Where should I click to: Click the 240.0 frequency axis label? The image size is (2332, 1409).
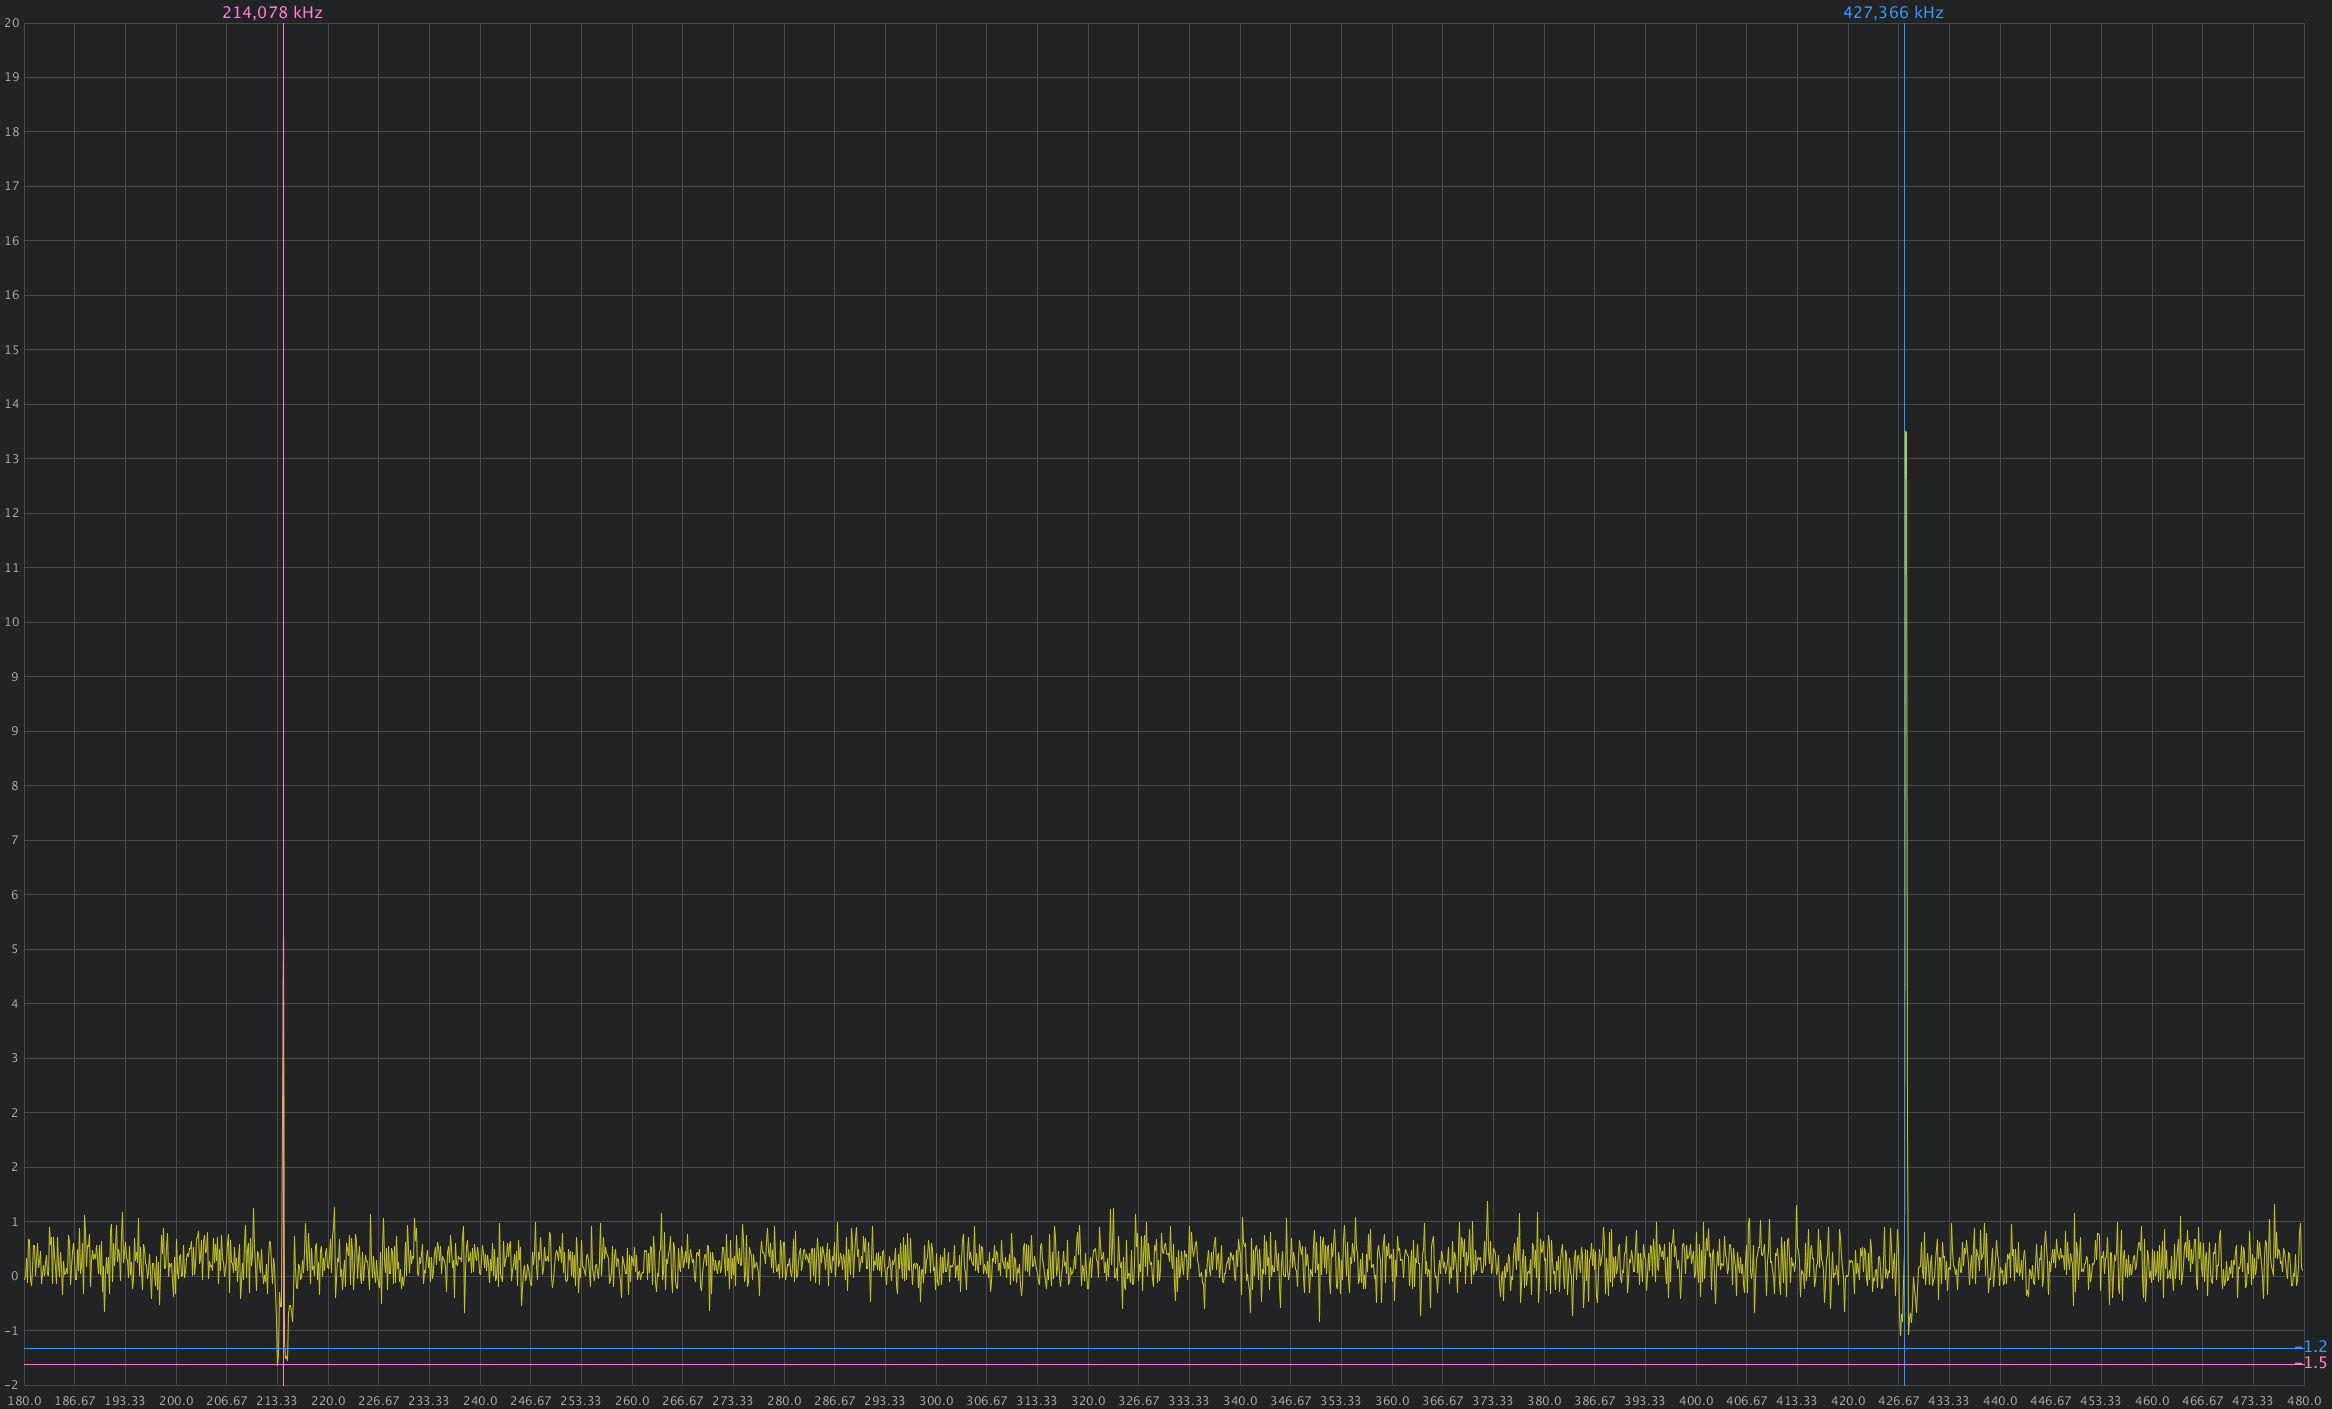point(480,1401)
